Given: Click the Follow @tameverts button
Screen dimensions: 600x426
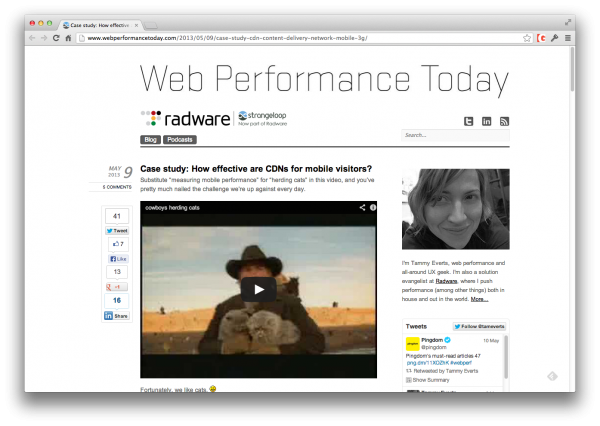Looking at the screenshot, I should [479, 326].
